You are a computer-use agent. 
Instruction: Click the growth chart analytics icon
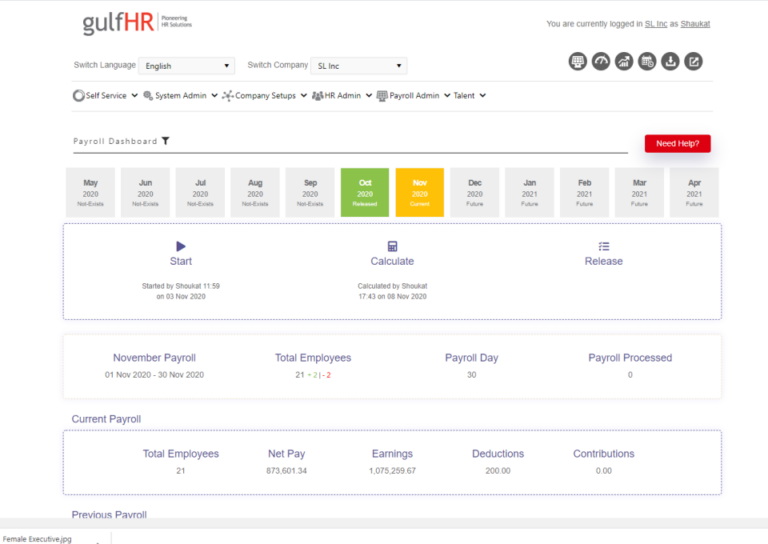(x=624, y=62)
